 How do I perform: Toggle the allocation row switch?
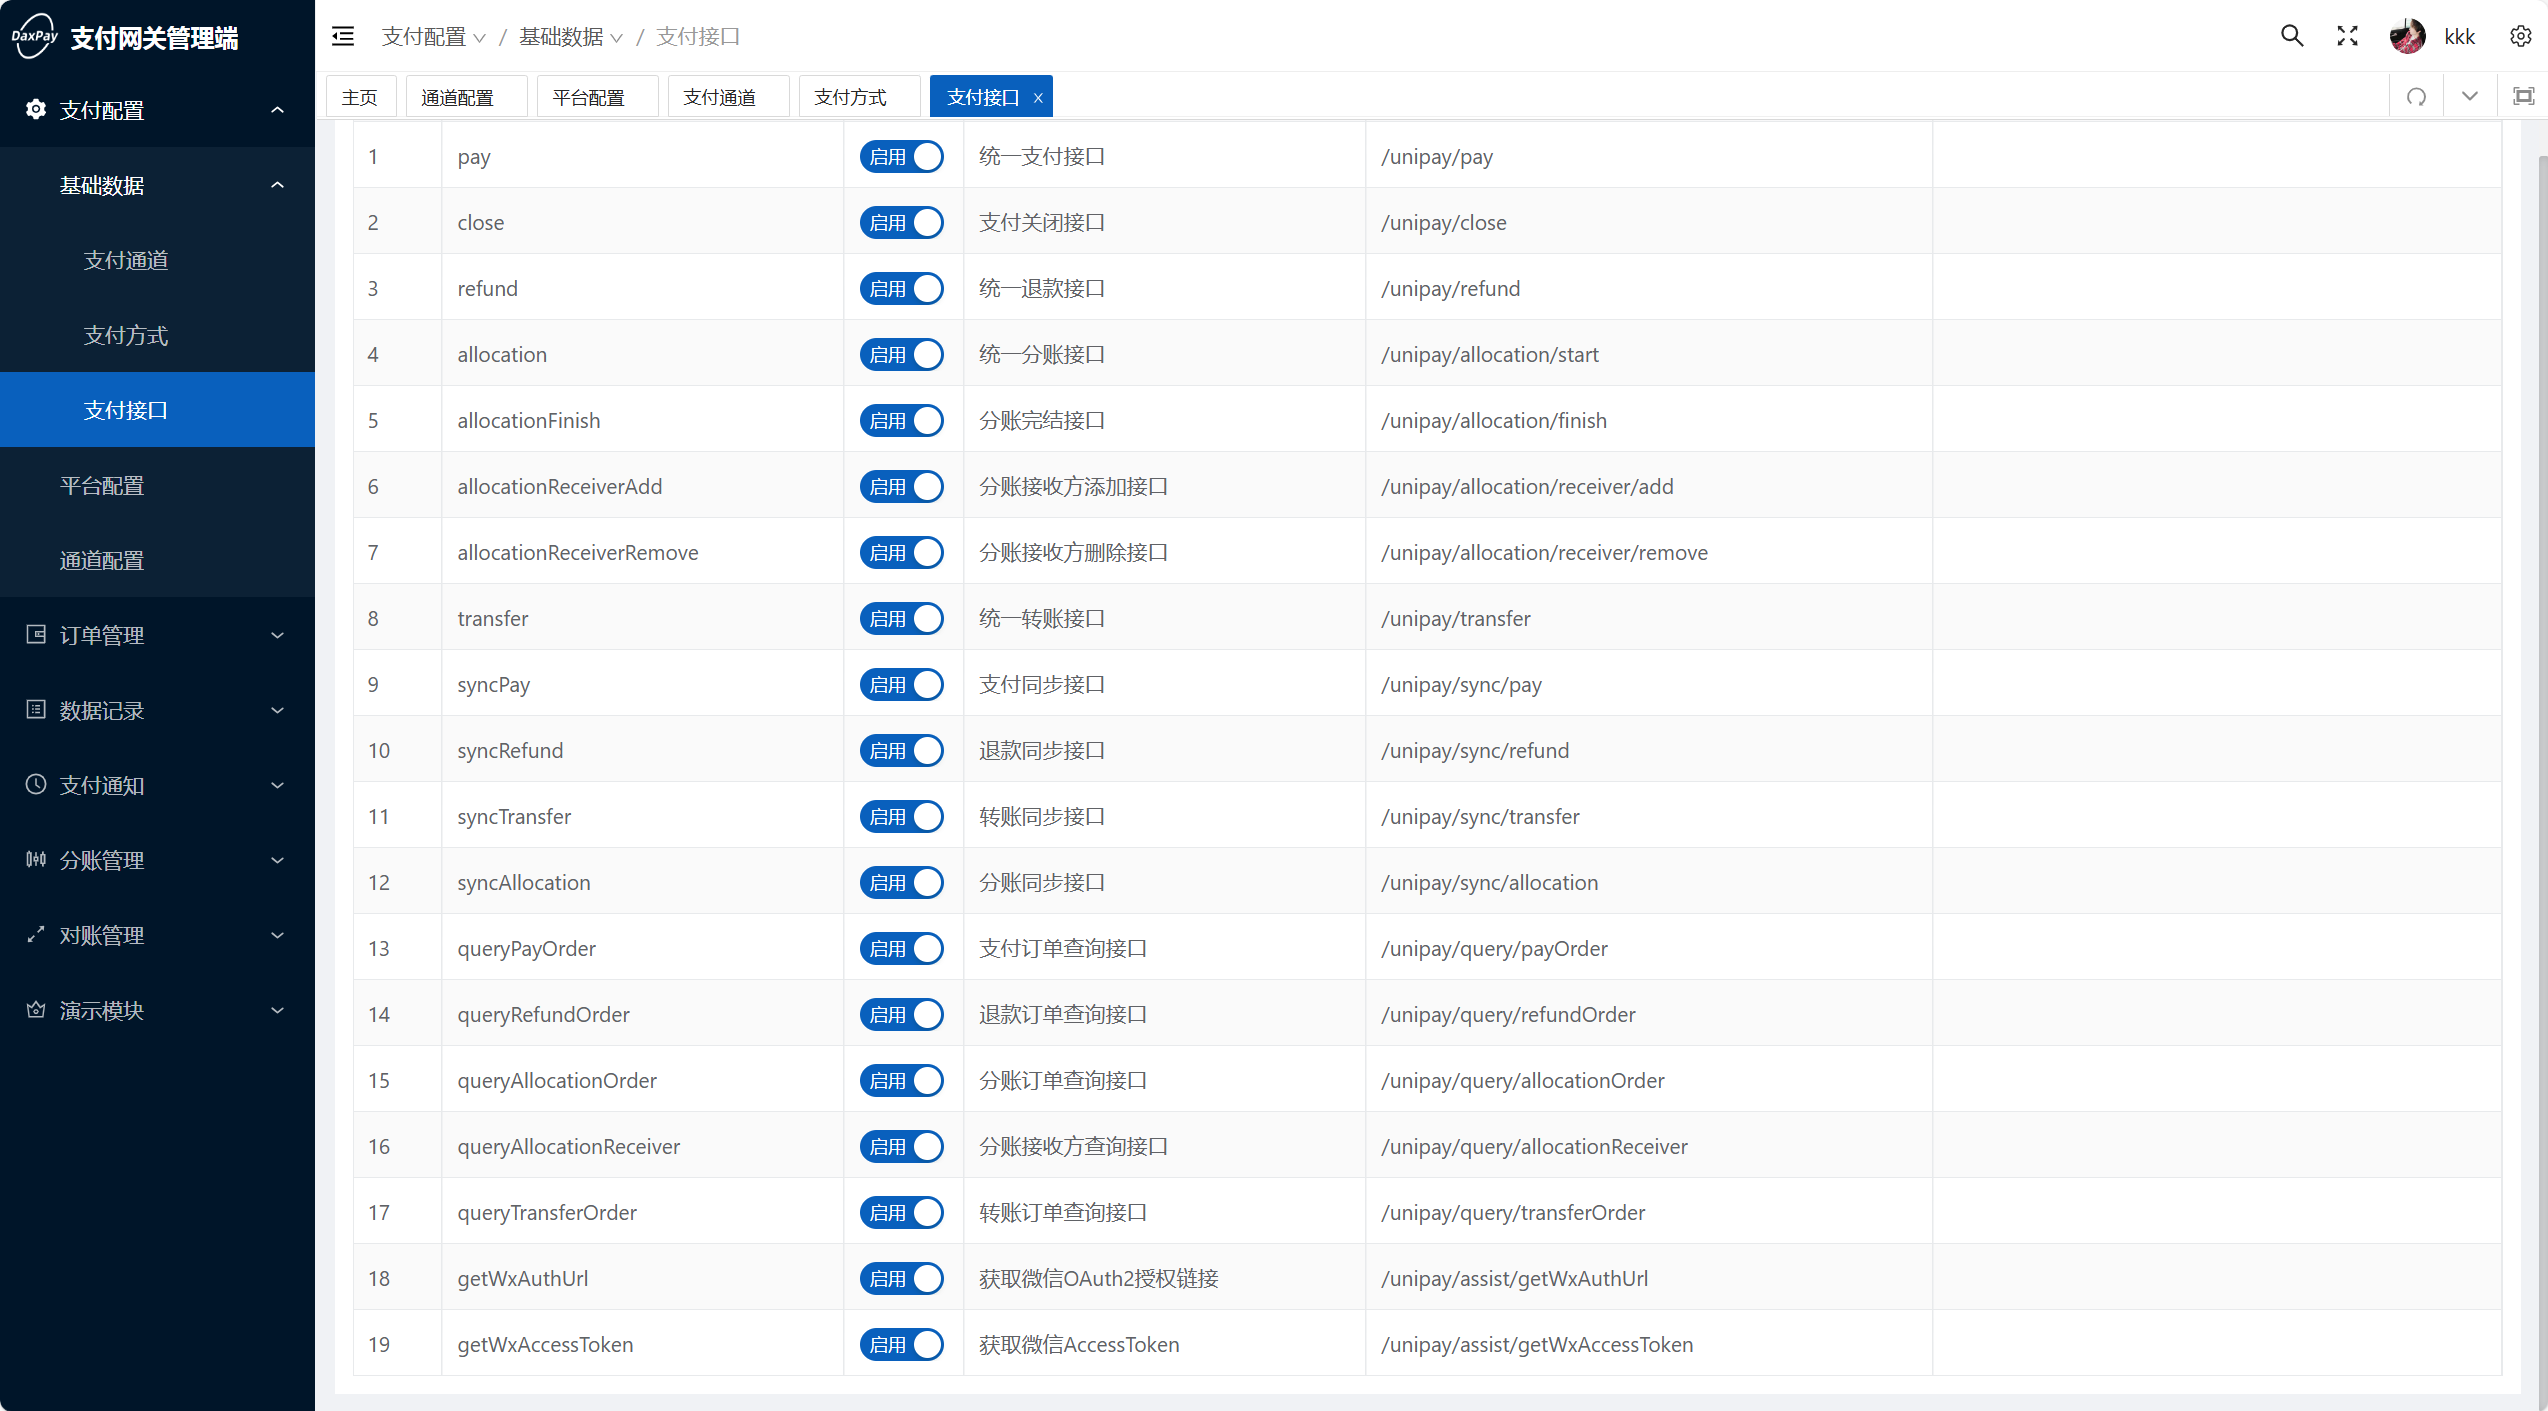pyautogui.click(x=902, y=355)
